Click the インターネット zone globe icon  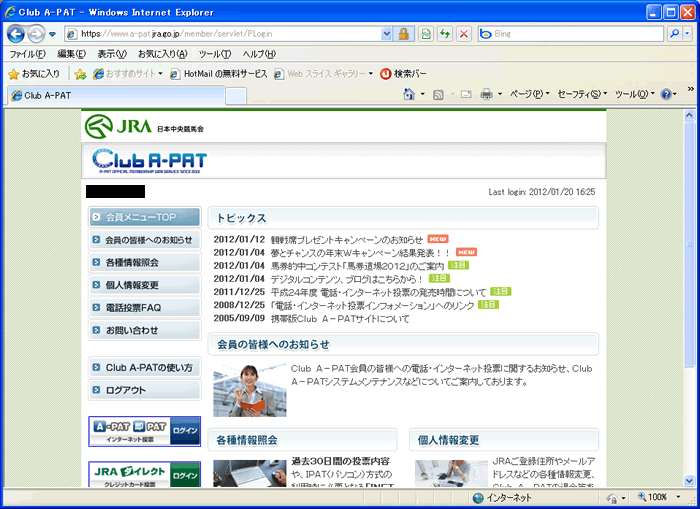[x=478, y=498]
